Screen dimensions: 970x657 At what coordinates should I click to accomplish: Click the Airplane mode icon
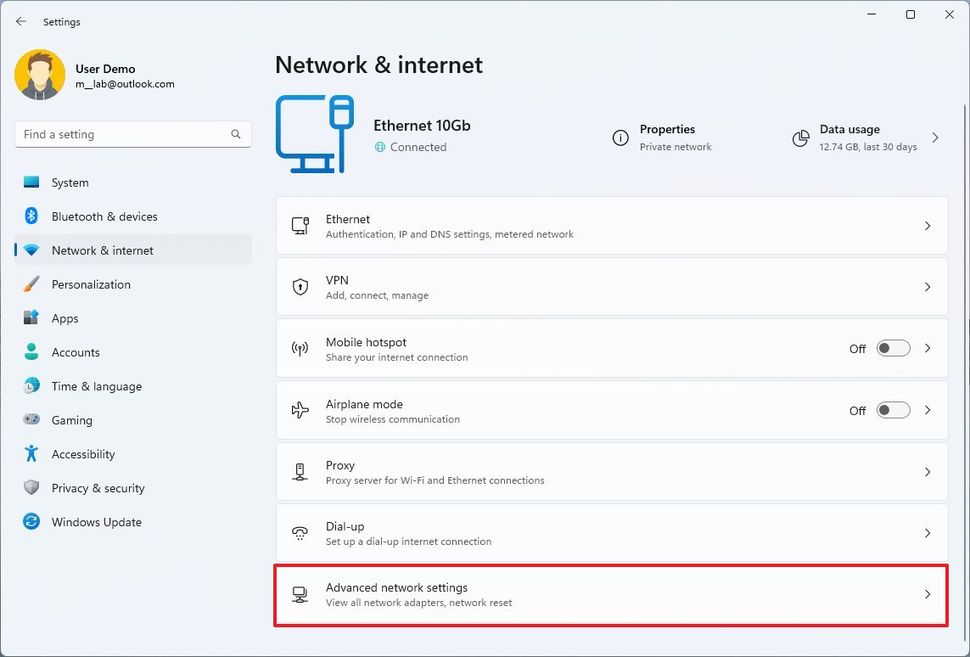coord(300,410)
